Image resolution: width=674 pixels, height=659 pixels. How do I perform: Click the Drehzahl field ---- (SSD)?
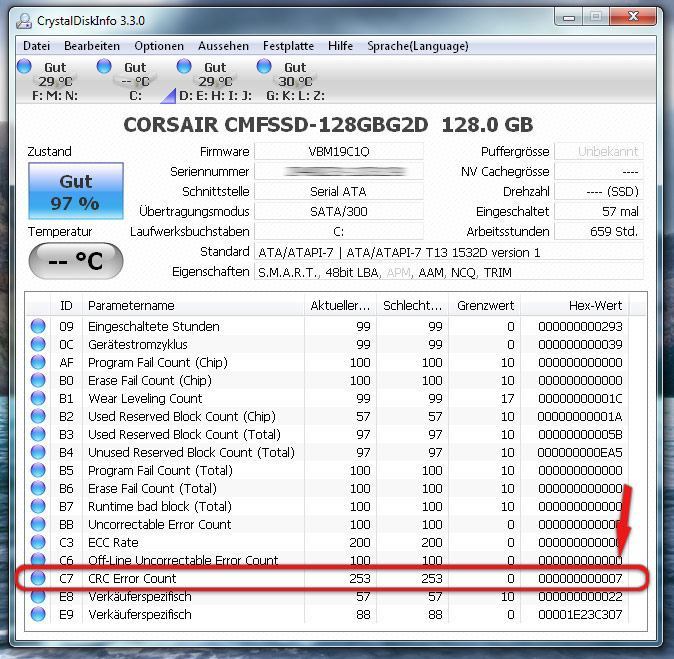(599, 191)
